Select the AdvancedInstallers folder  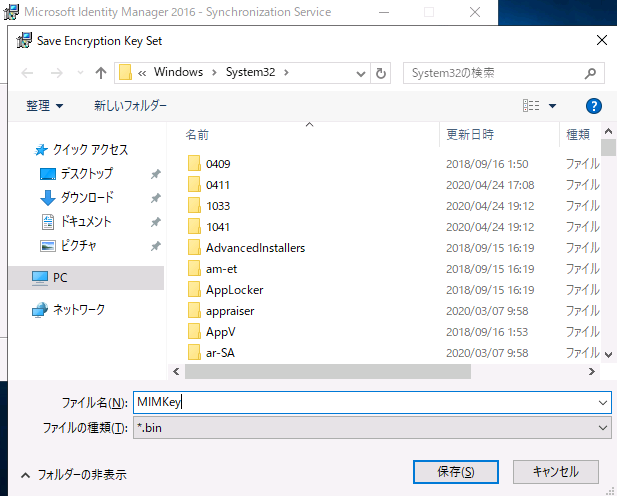tap(255, 248)
